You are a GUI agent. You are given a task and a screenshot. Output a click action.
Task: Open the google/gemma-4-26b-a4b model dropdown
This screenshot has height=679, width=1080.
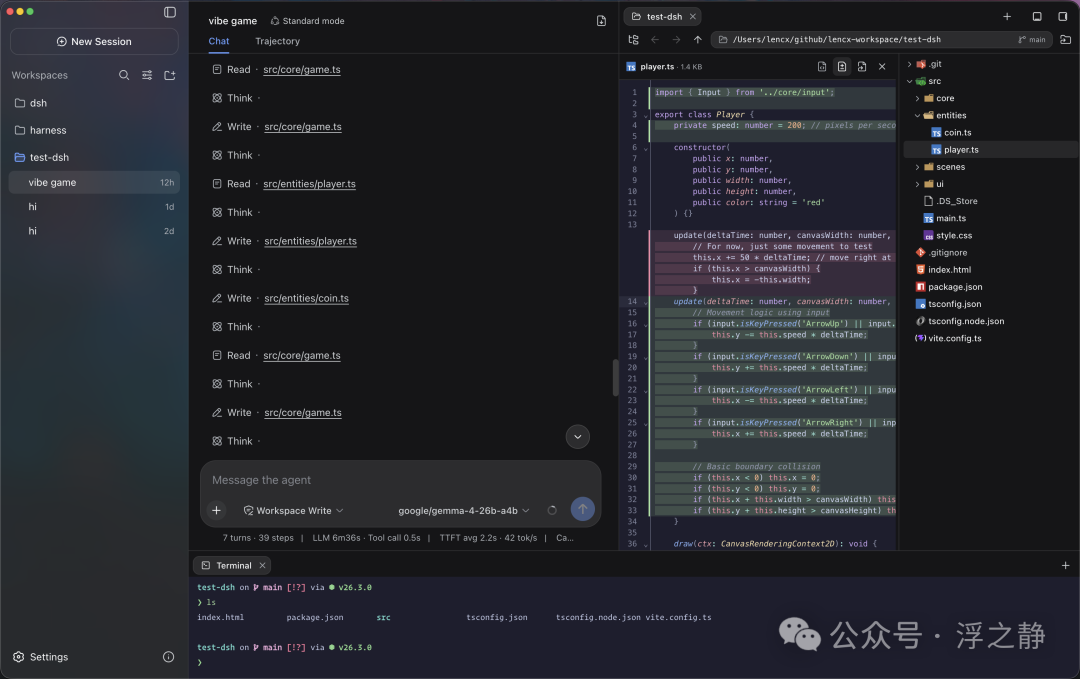click(x=464, y=510)
